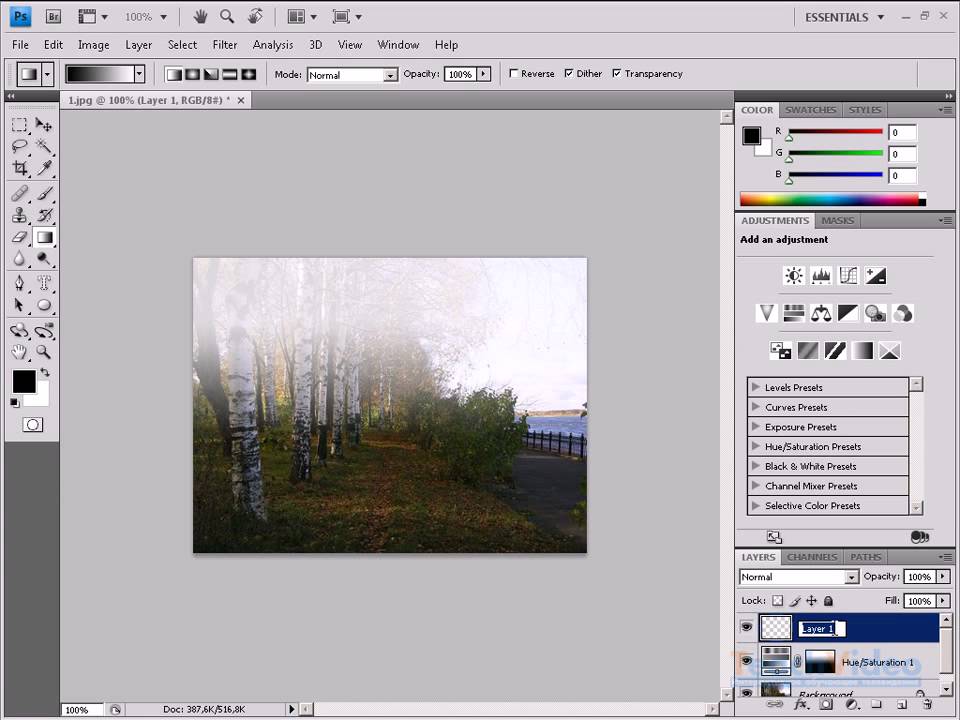Toggle Quick Mask mode

(x=32, y=425)
